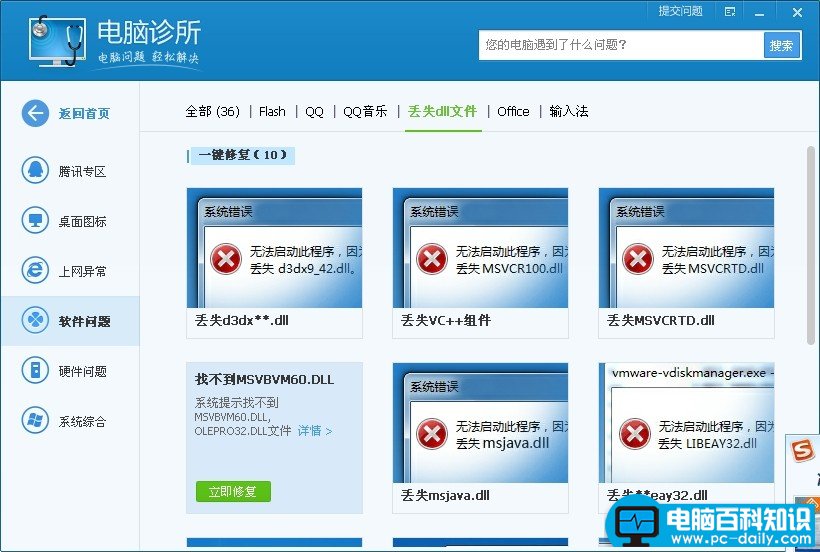The image size is (820, 552).
Task: Click the back arrow icon for 返回首页
Action: coord(35,113)
